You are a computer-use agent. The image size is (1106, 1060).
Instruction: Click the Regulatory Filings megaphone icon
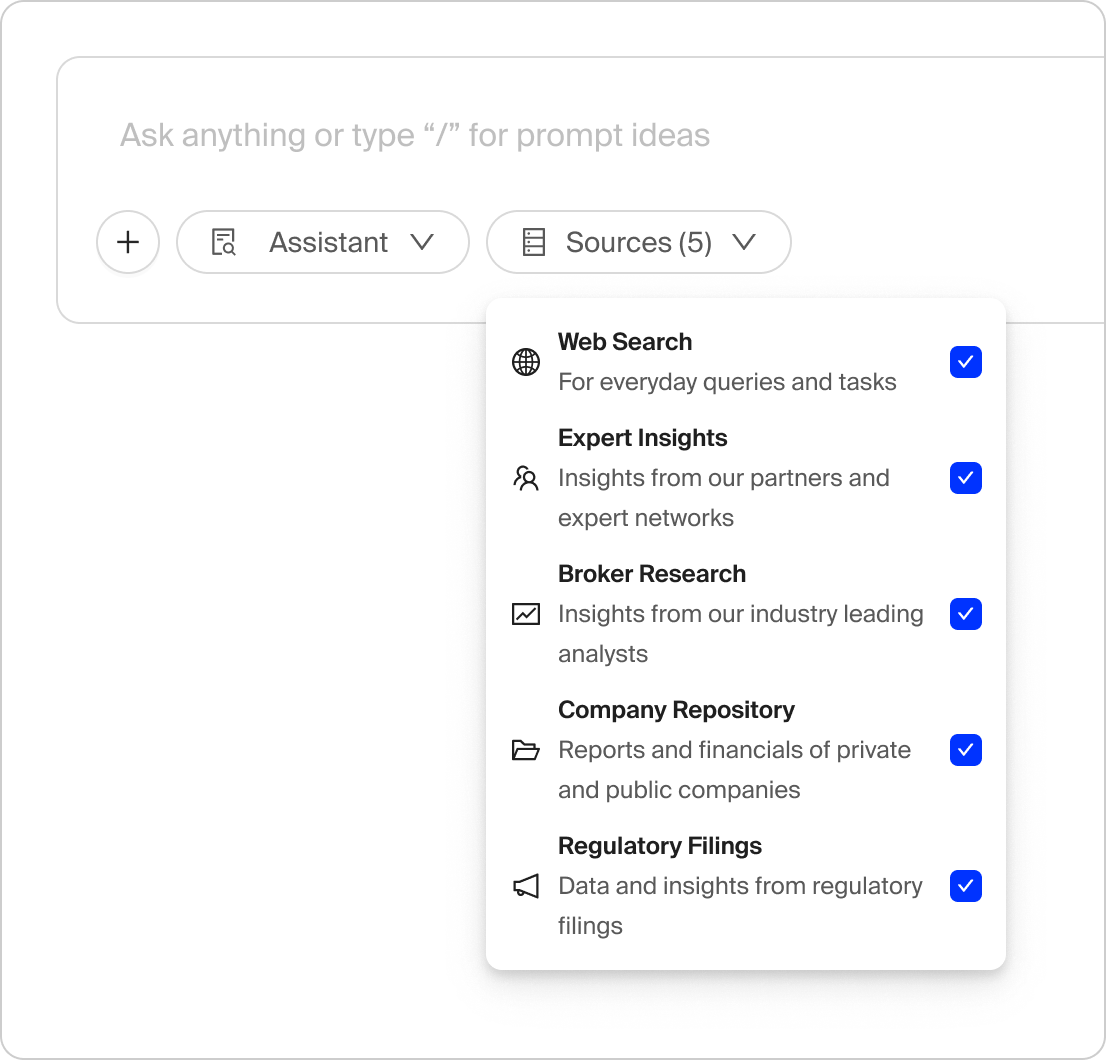tap(526, 886)
